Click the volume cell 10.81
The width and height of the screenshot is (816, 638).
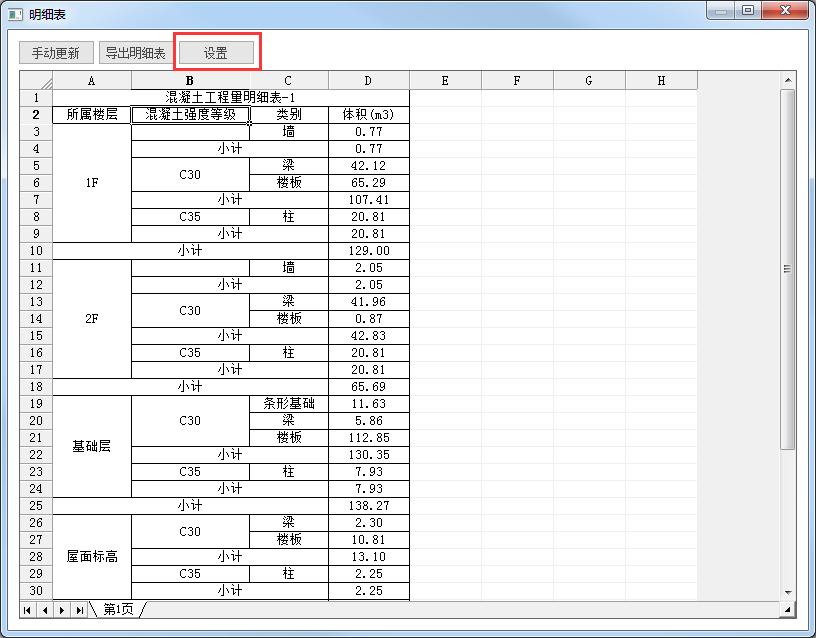pyautogui.click(x=369, y=540)
